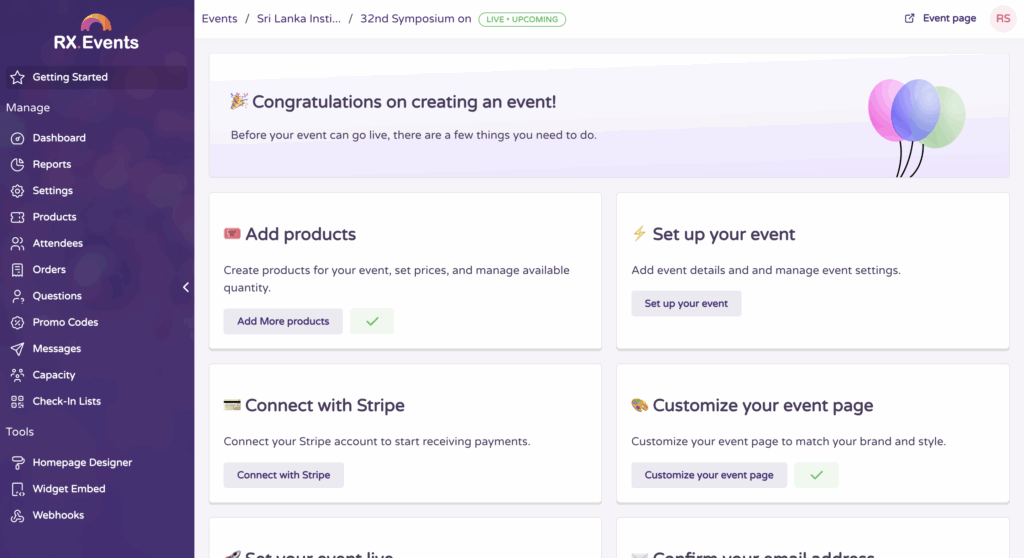Collapse the sidebar with the chevron arrow

point(186,288)
